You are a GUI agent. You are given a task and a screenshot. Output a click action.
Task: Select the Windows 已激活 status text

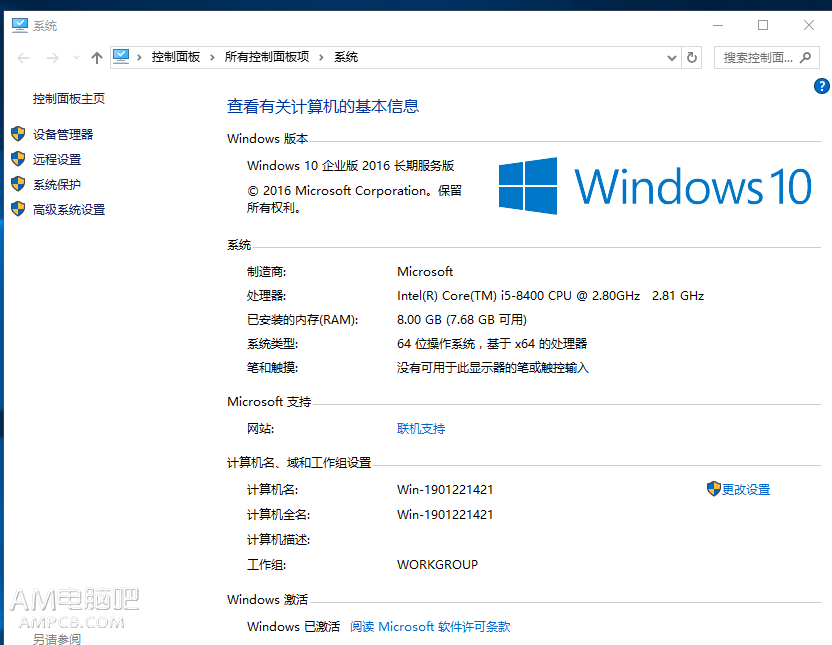pyautogui.click(x=293, y=627)
